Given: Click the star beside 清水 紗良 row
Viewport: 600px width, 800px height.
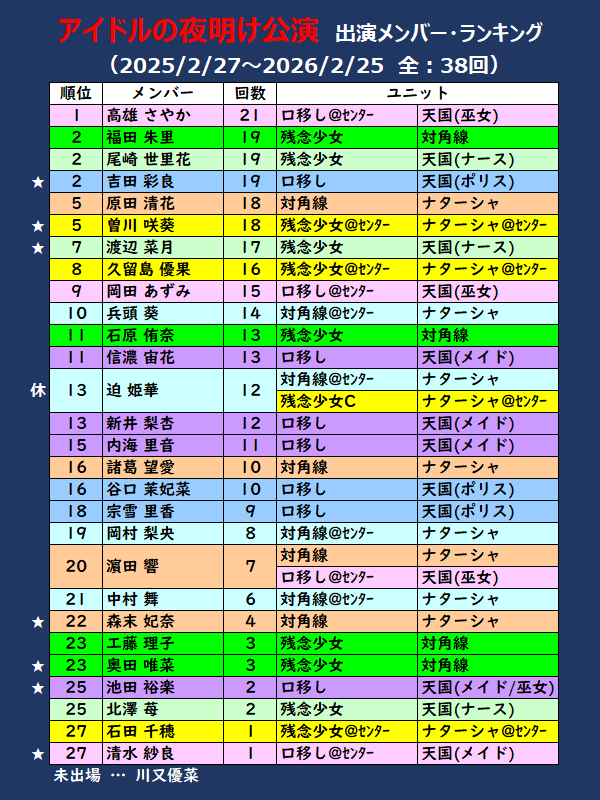Looking at the screenshot, I should 38,754.
